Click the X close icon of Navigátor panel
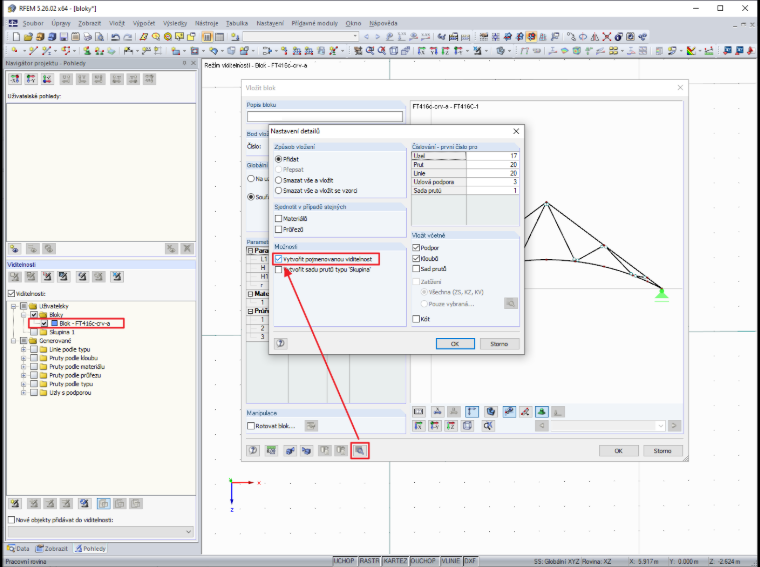Viewport: 760px width, 567px height. (x=193, y=63)
